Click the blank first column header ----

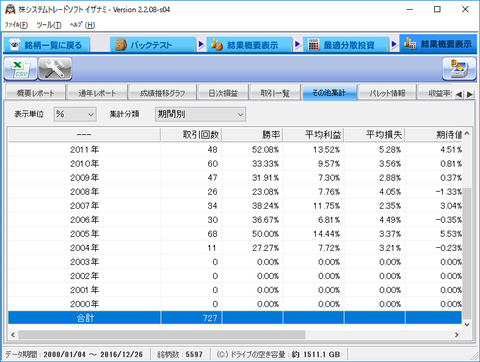(84, 135)
